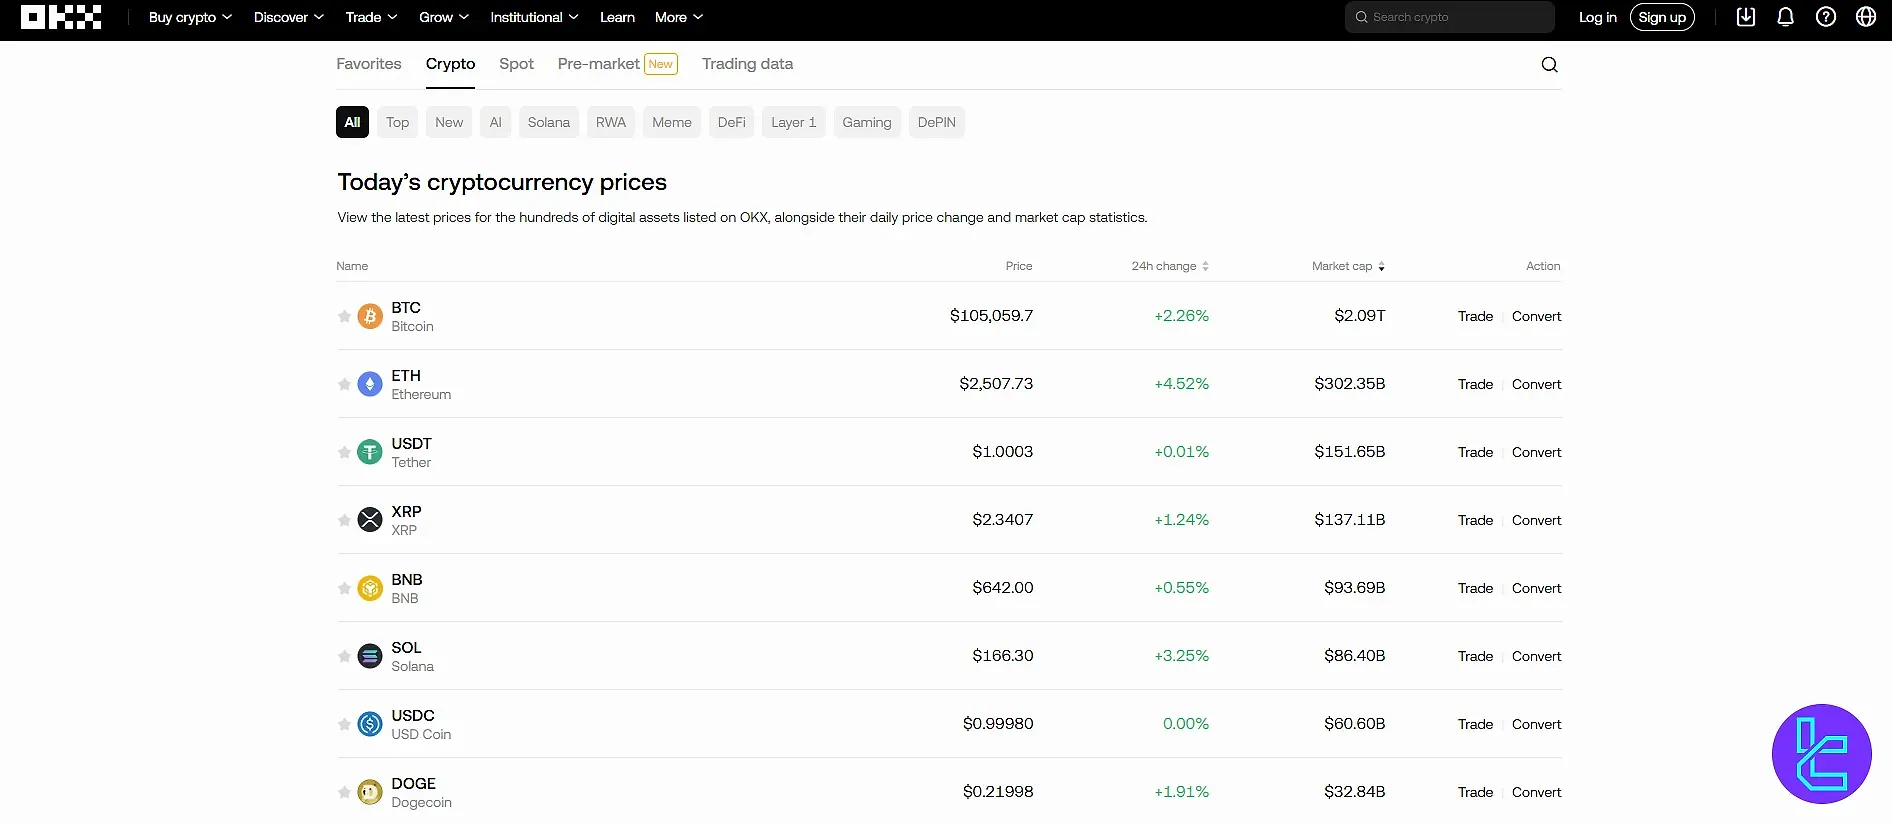Click the market search magnifier icon

(x=1549, y=65)
